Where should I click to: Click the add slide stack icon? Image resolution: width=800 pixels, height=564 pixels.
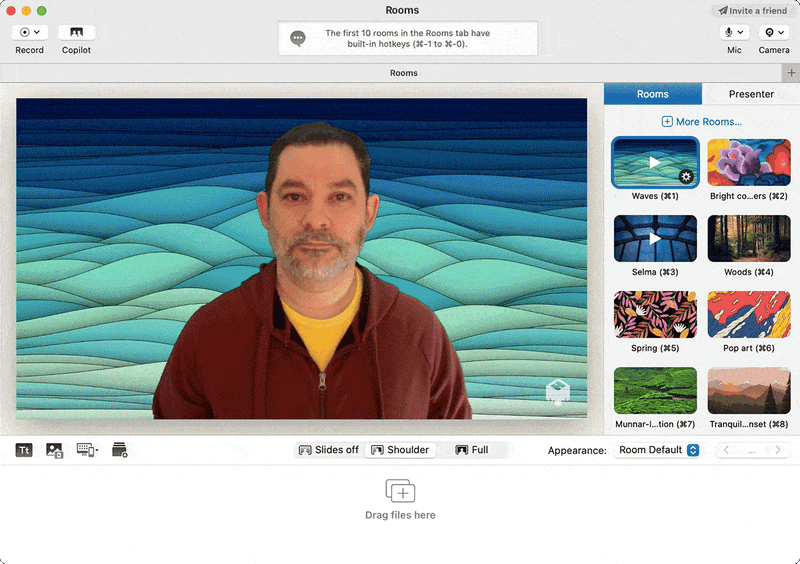coord(120,450)
